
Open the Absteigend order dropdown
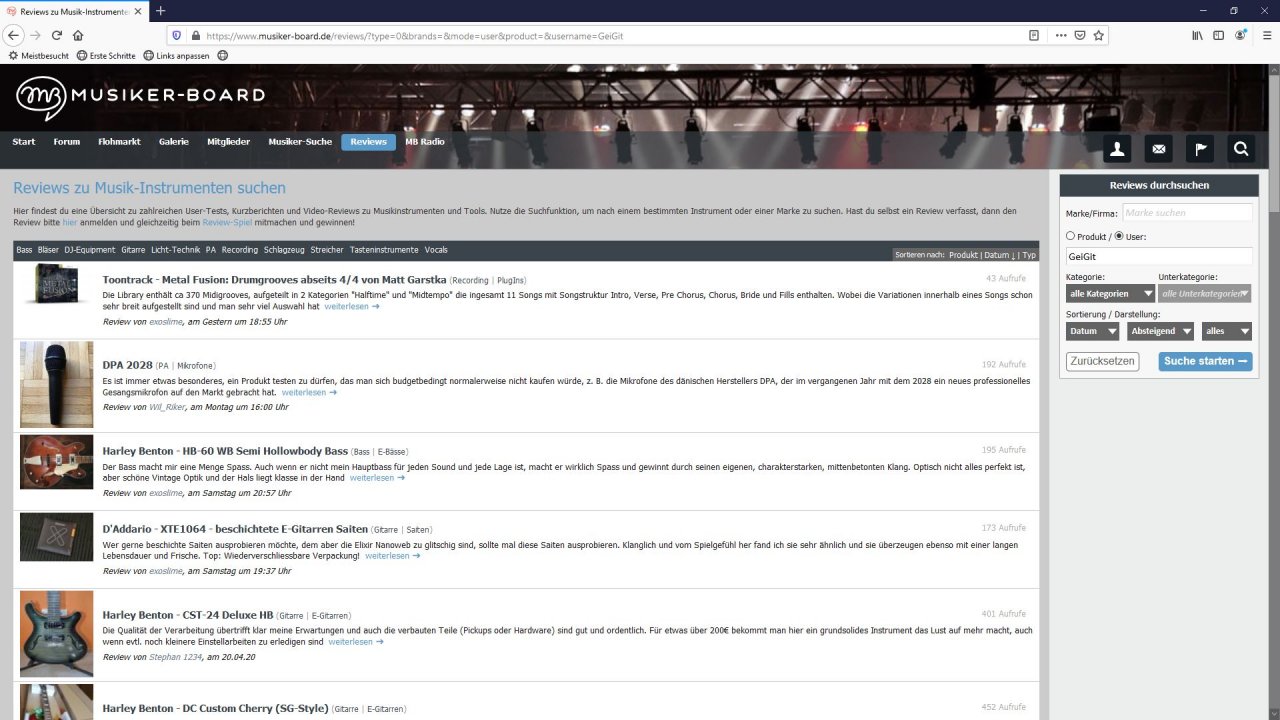(1160, 331)
